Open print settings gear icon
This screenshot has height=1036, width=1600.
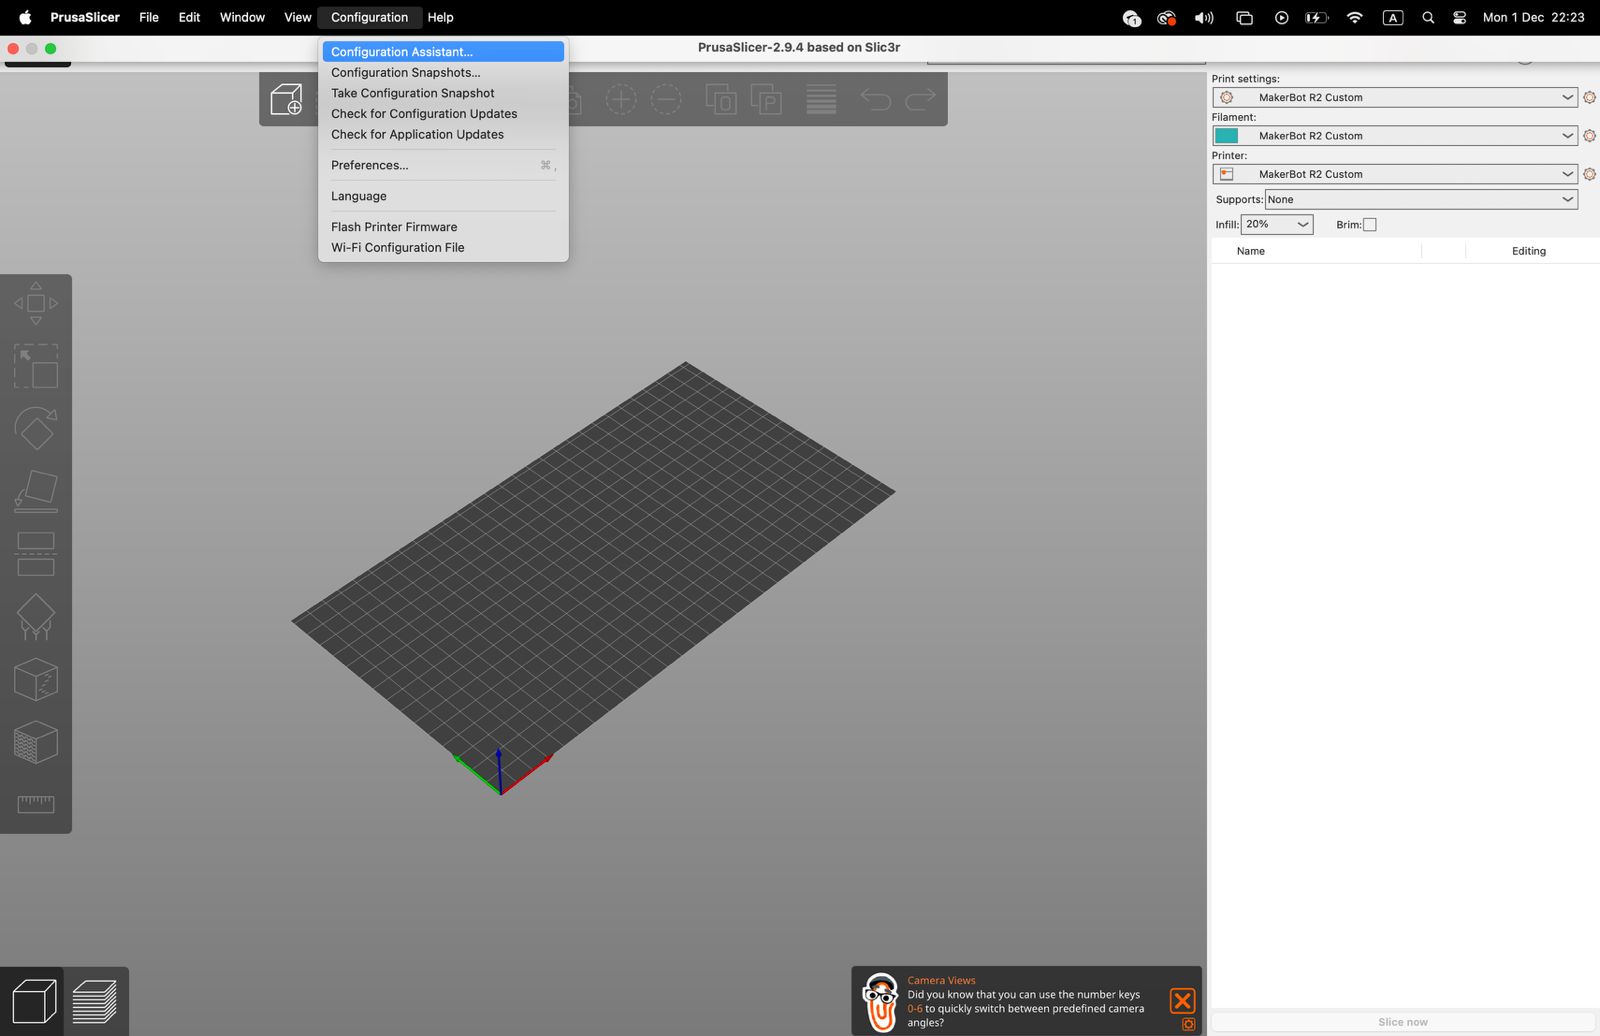[x=1589, y=98]
